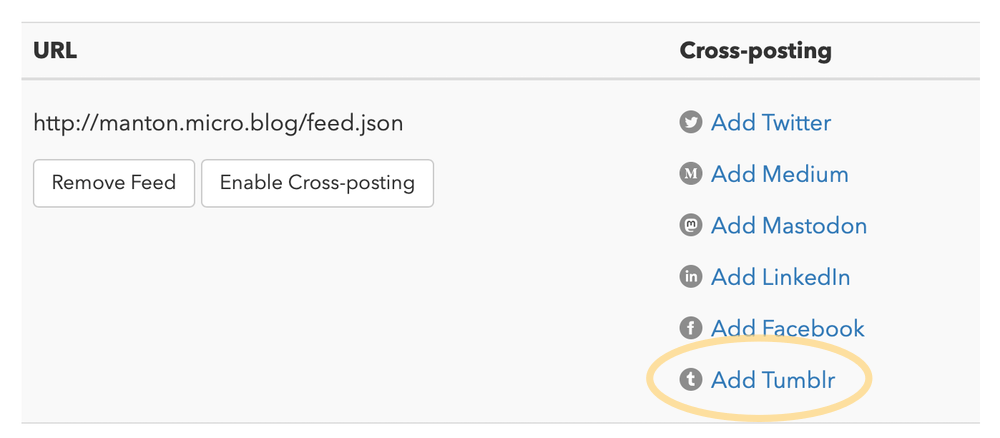Click the Add Tumblr link text
The height and width of the screenshot is (438, 1000).
[x=772, y=380]
